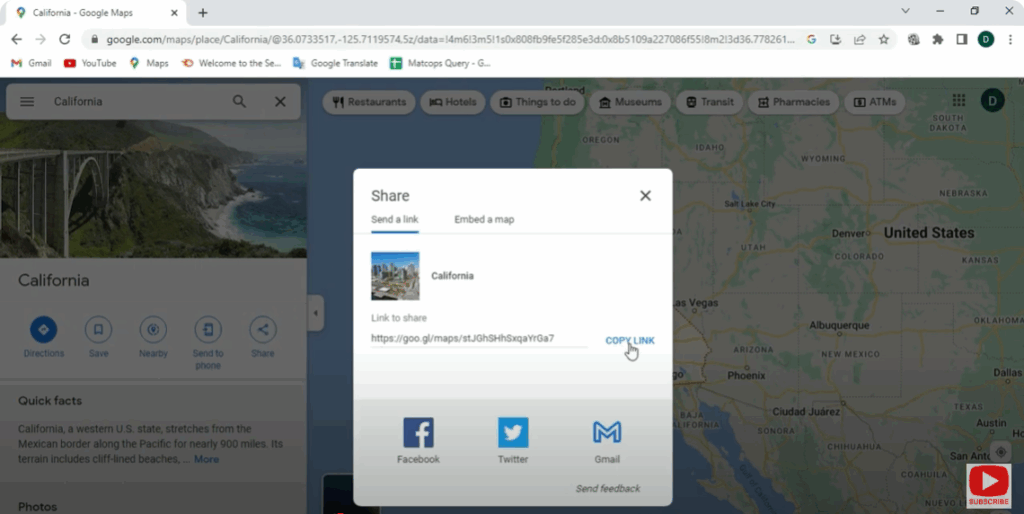Click Phoenix label on map
Image resolution: width=1024 pixels, height=514 pixels.
(746, 376)
